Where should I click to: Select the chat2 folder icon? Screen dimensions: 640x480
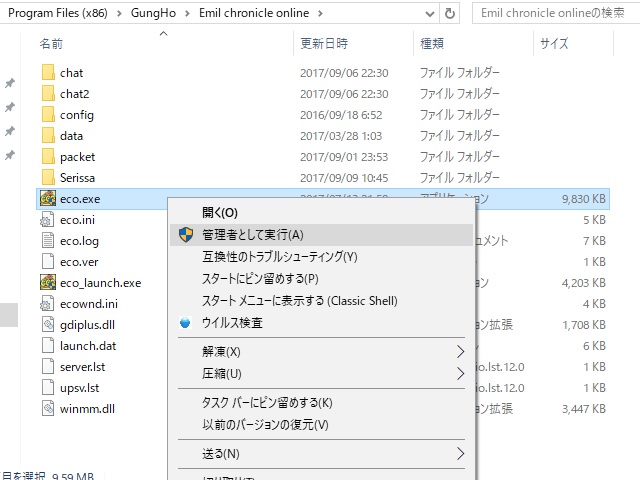tap(48, 93)
